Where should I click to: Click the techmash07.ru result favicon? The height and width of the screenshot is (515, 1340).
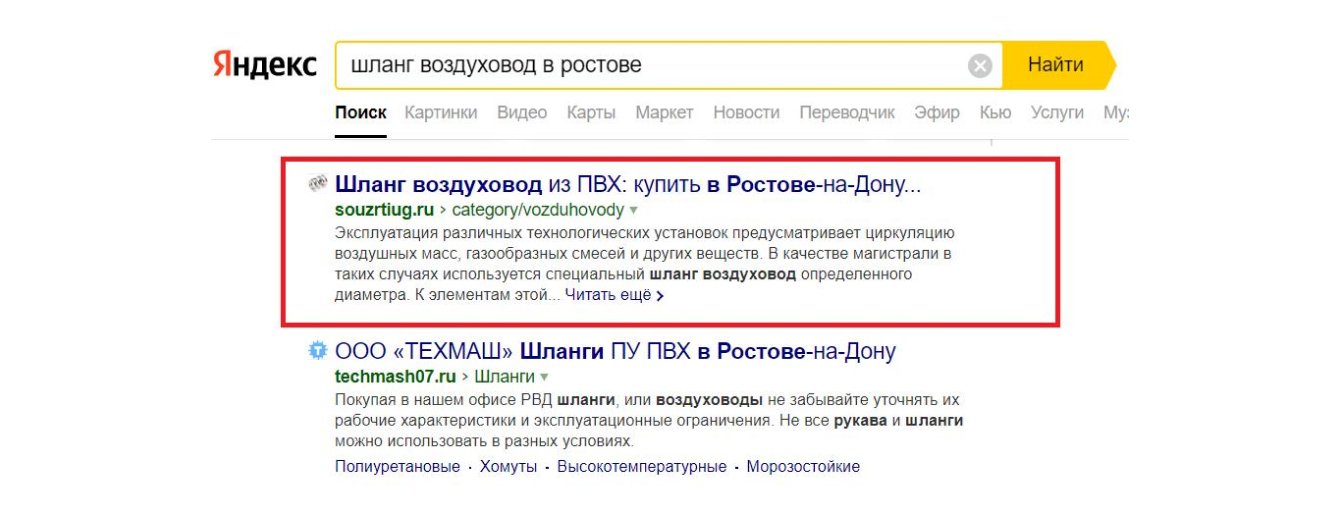pyautogui.click(x=318, y=351)
